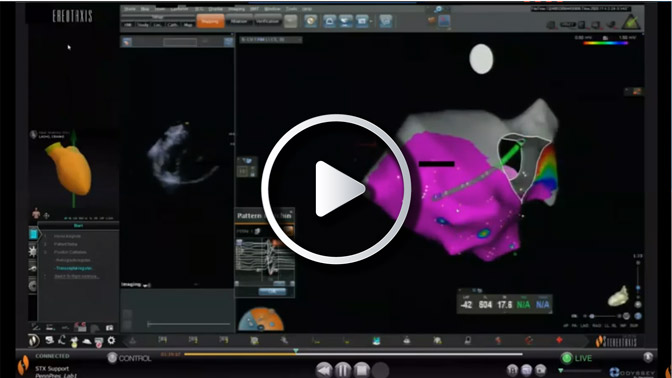Click the clapperboard icon below workflow panel
The height and width of the screenshot is (378, 672).
pyautogui.click(x=80, y=327)
